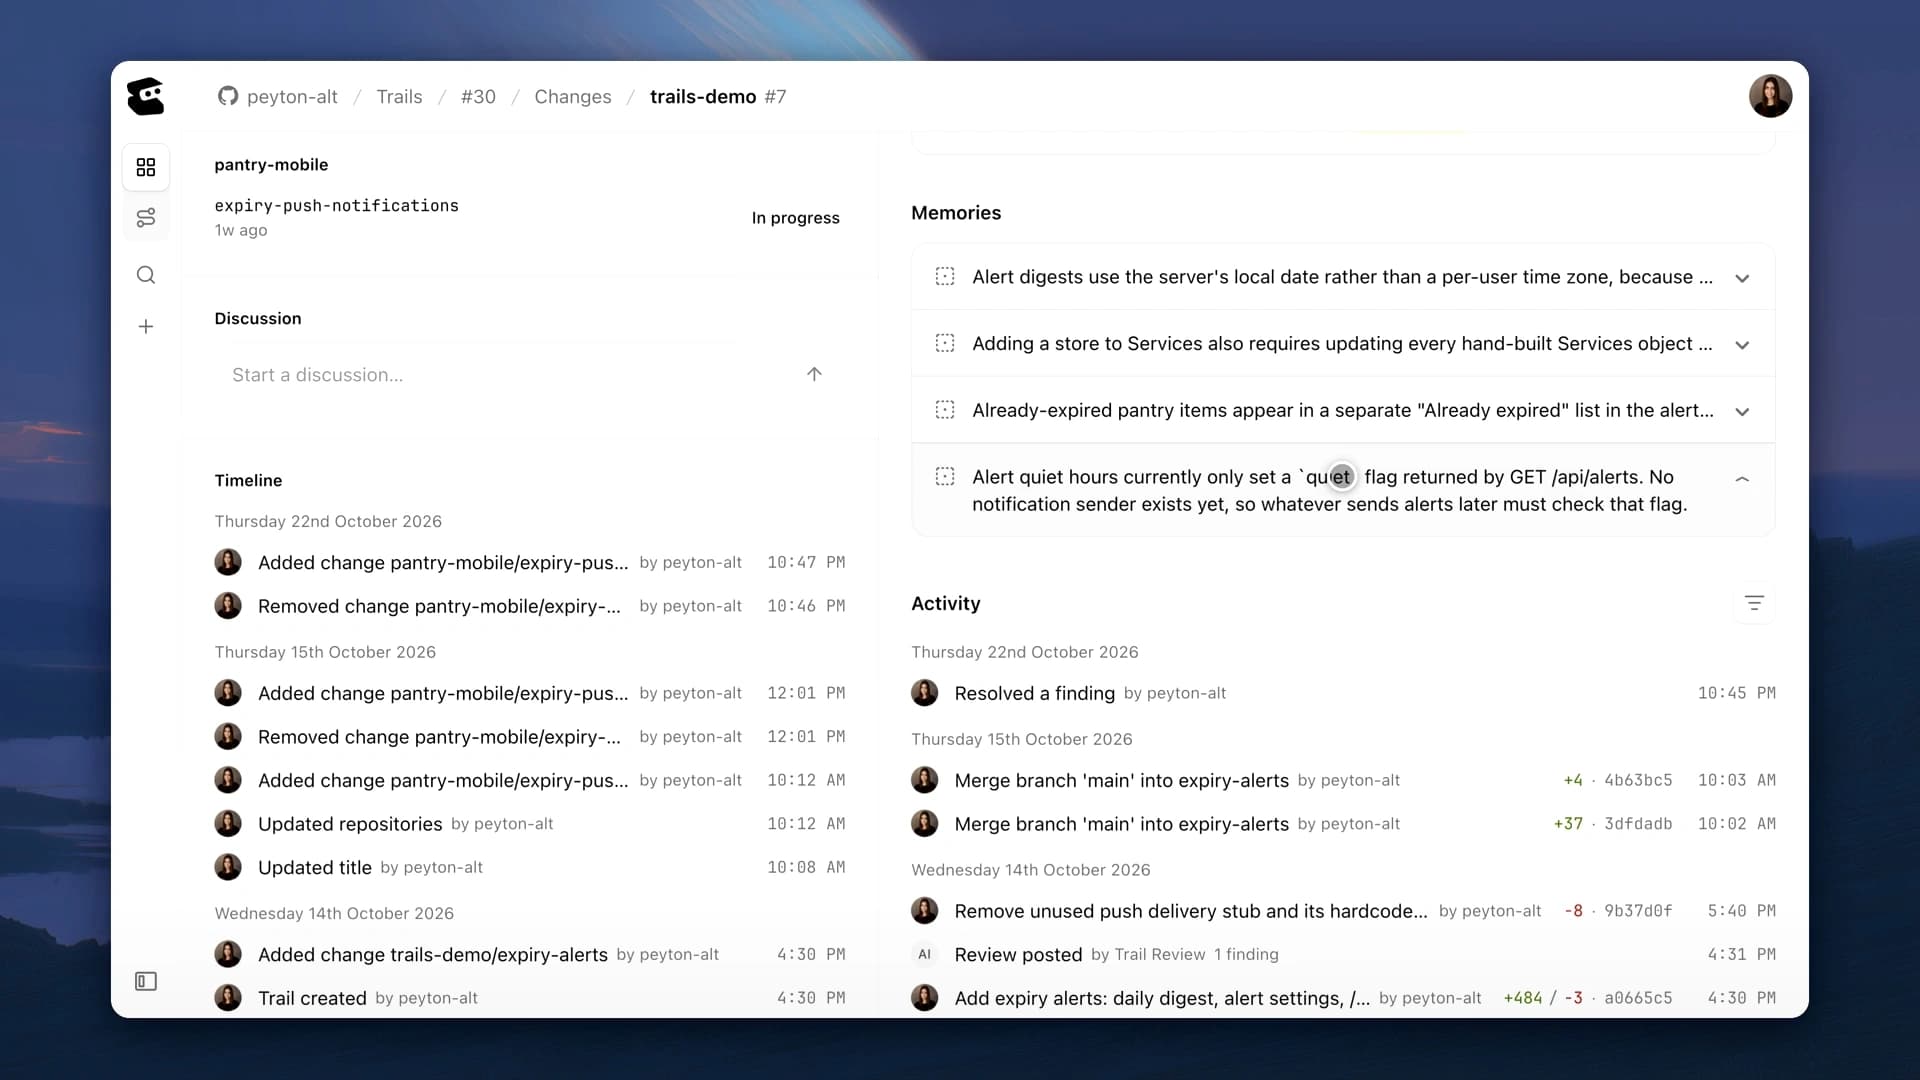Open the user profile avatar
This screenshot has height=1080, width=1920.
click(x=1770, y=96)
